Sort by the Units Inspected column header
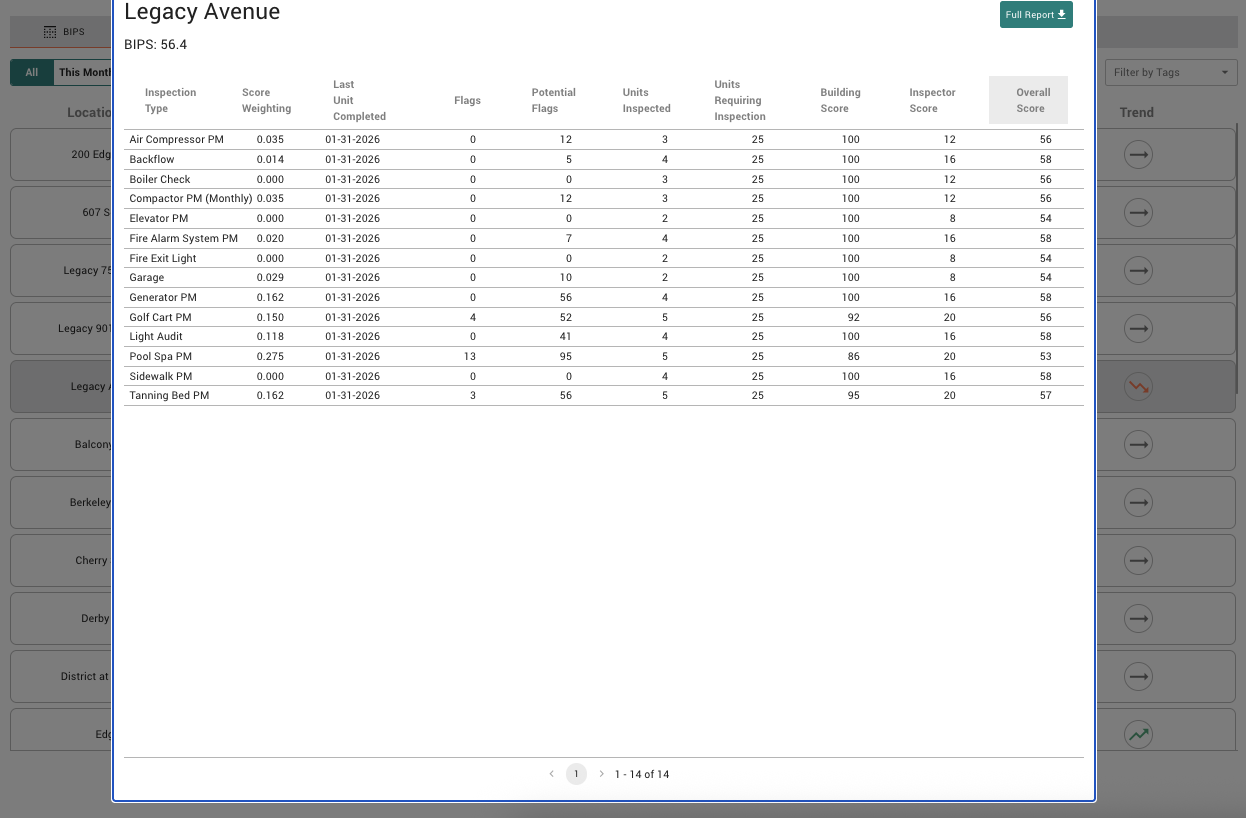 pos(646,100)
